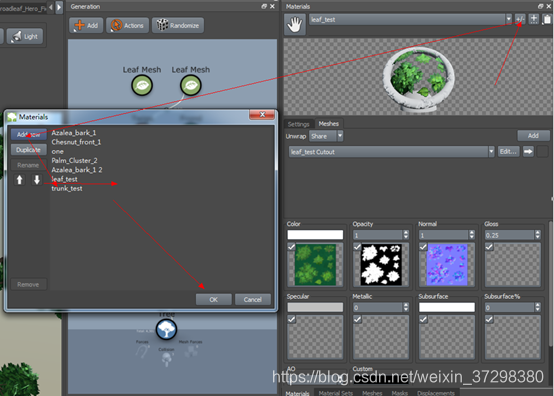Open the Displacements bottom tab
Image resolution: width=554 pixels, height=396 pixels.
tap(436, 393)
